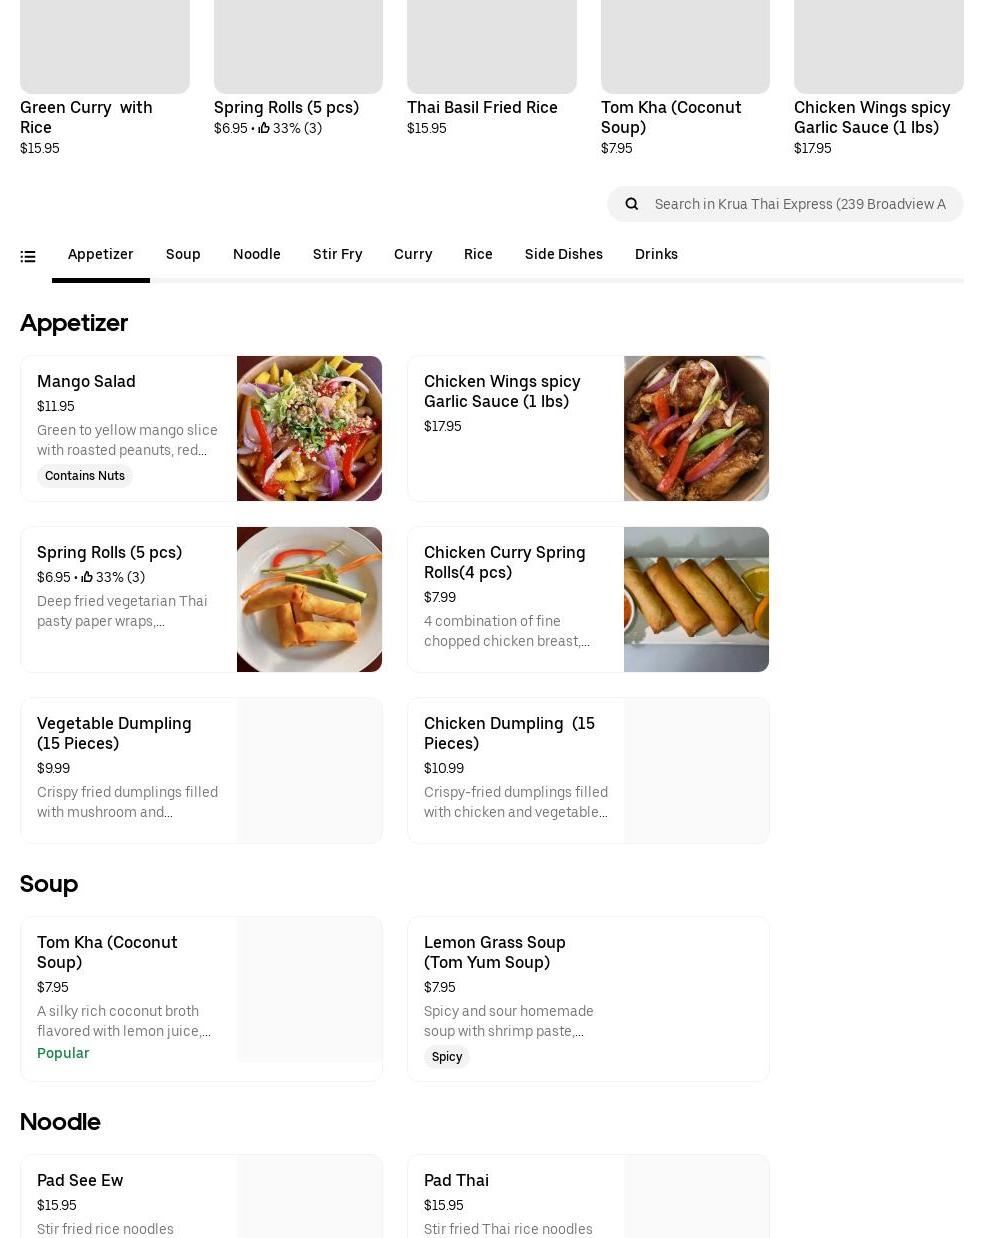Jump to the Side Dishes tab
This screenshot has height=1238, width=984.
pos(563,254)
